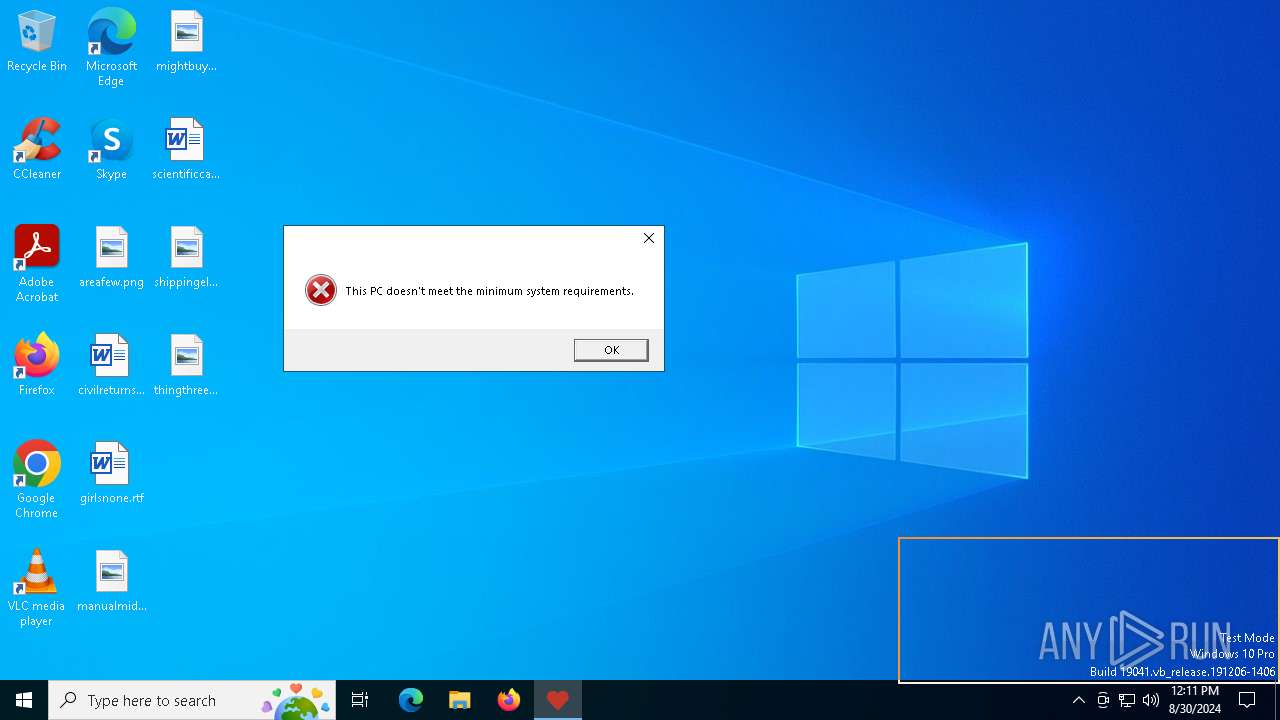Image resolution: width=1280 pixels, height=720 pixels.
Task: Launch Firefox from the taskbar
Action: point(509,700)
